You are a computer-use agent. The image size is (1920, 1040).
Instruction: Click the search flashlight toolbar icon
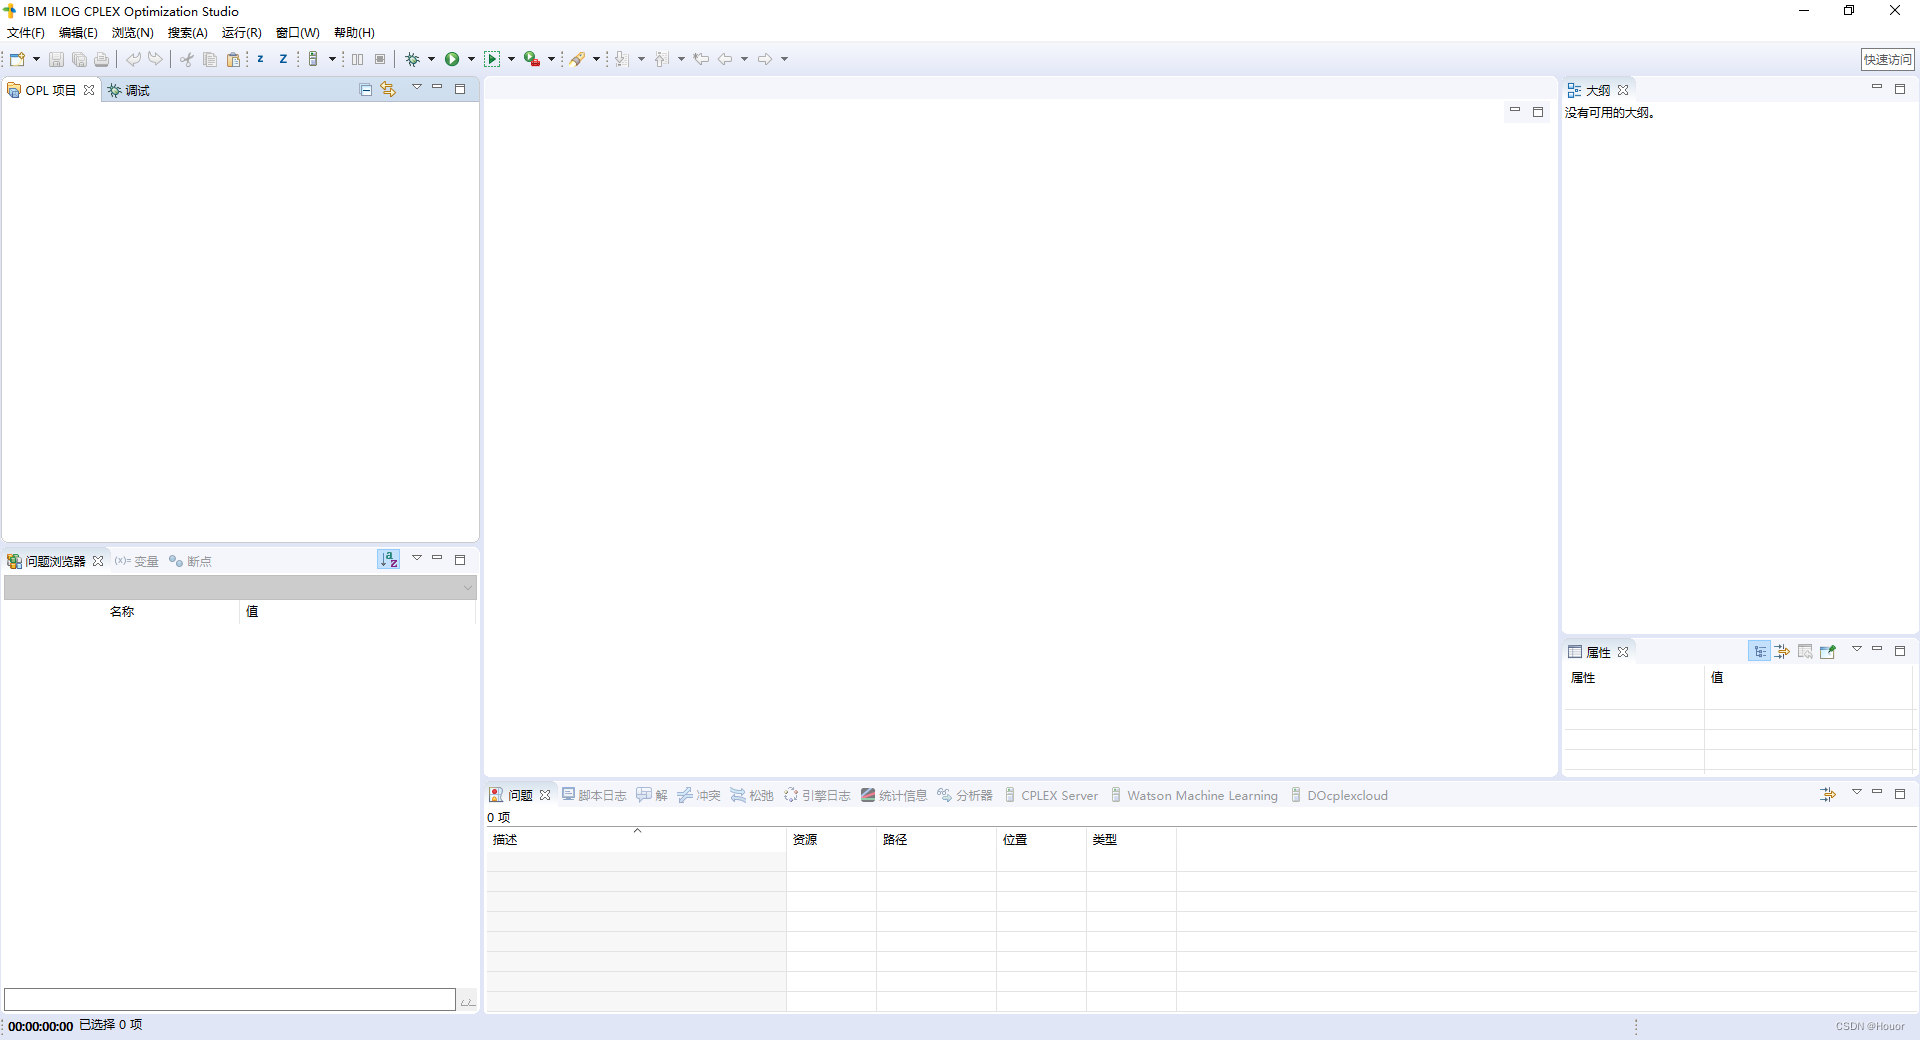pos(578,59)
